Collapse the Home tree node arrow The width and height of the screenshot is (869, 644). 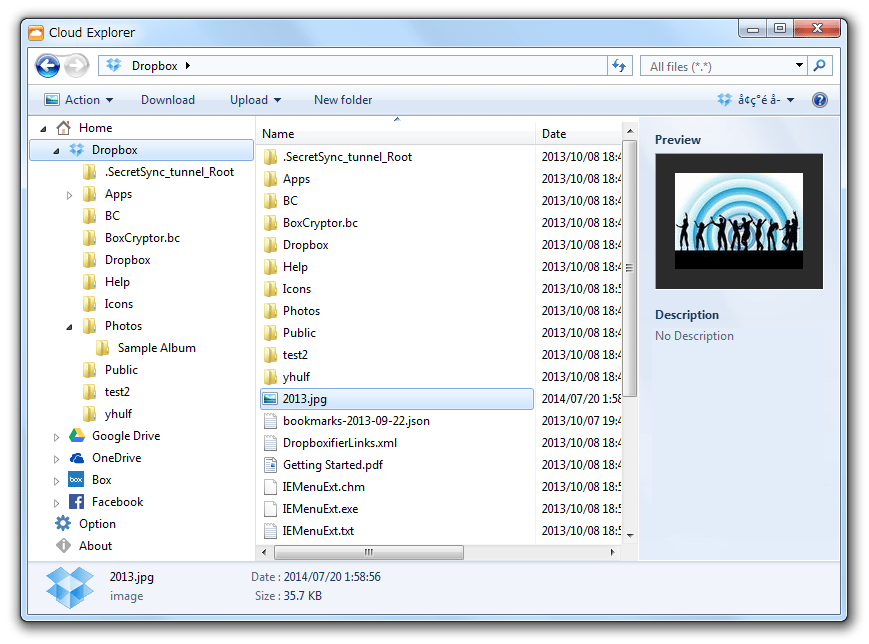(43, 129)
